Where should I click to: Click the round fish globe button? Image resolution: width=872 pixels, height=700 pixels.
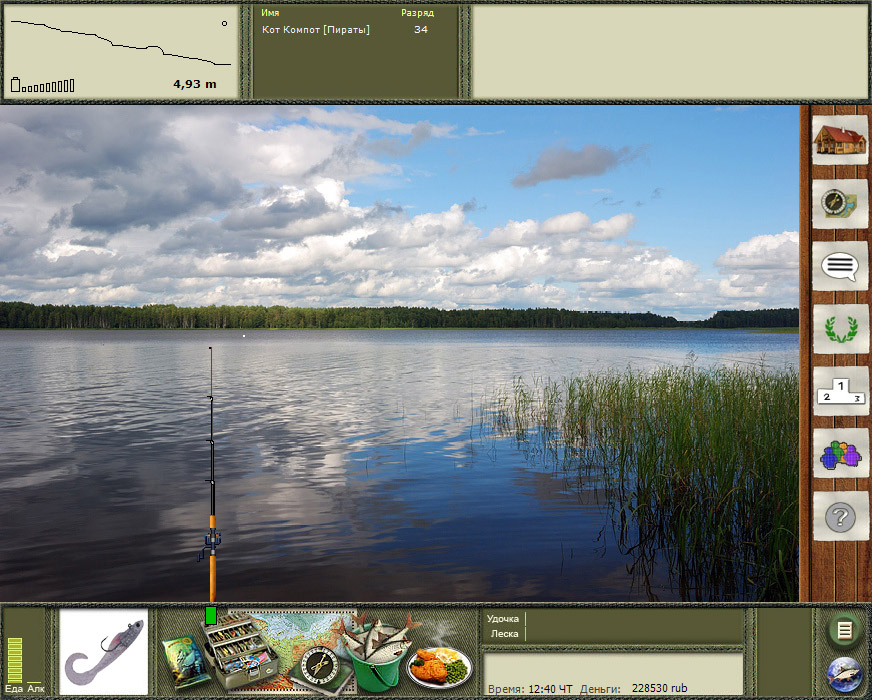pyautogui.click(x=844, y=676)
